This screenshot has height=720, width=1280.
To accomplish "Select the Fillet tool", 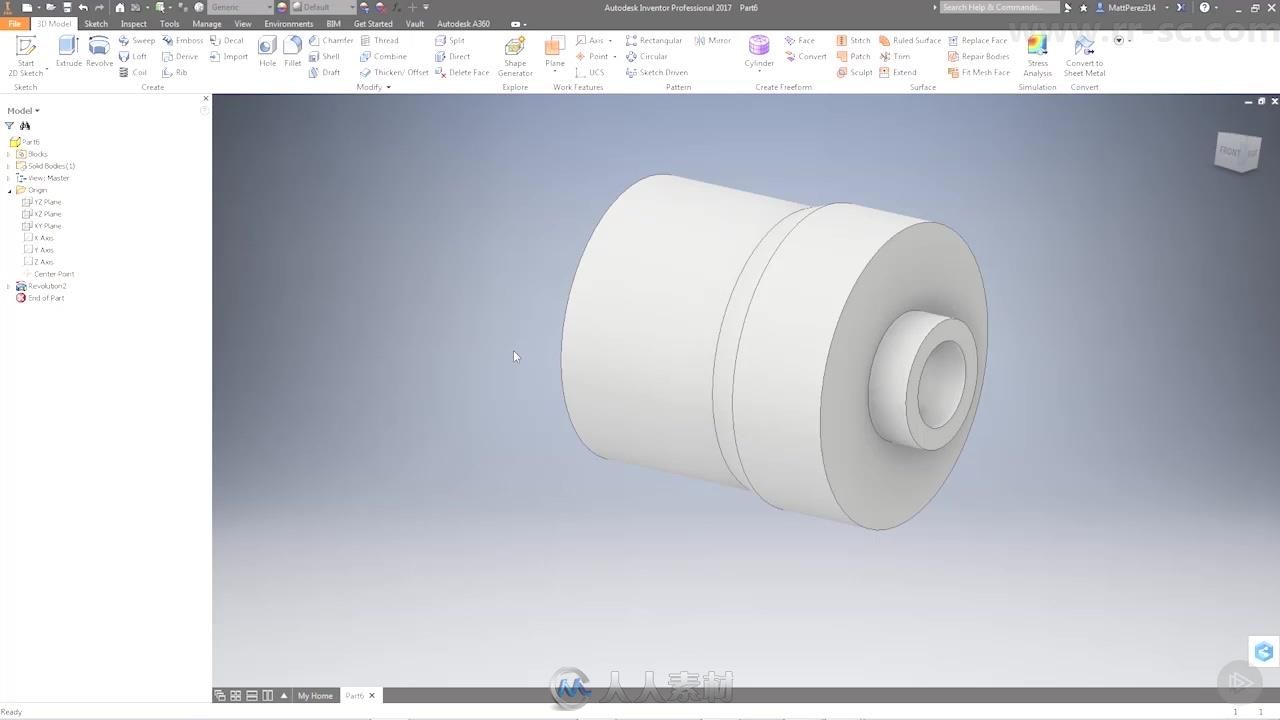I will (x=292, y=52).
